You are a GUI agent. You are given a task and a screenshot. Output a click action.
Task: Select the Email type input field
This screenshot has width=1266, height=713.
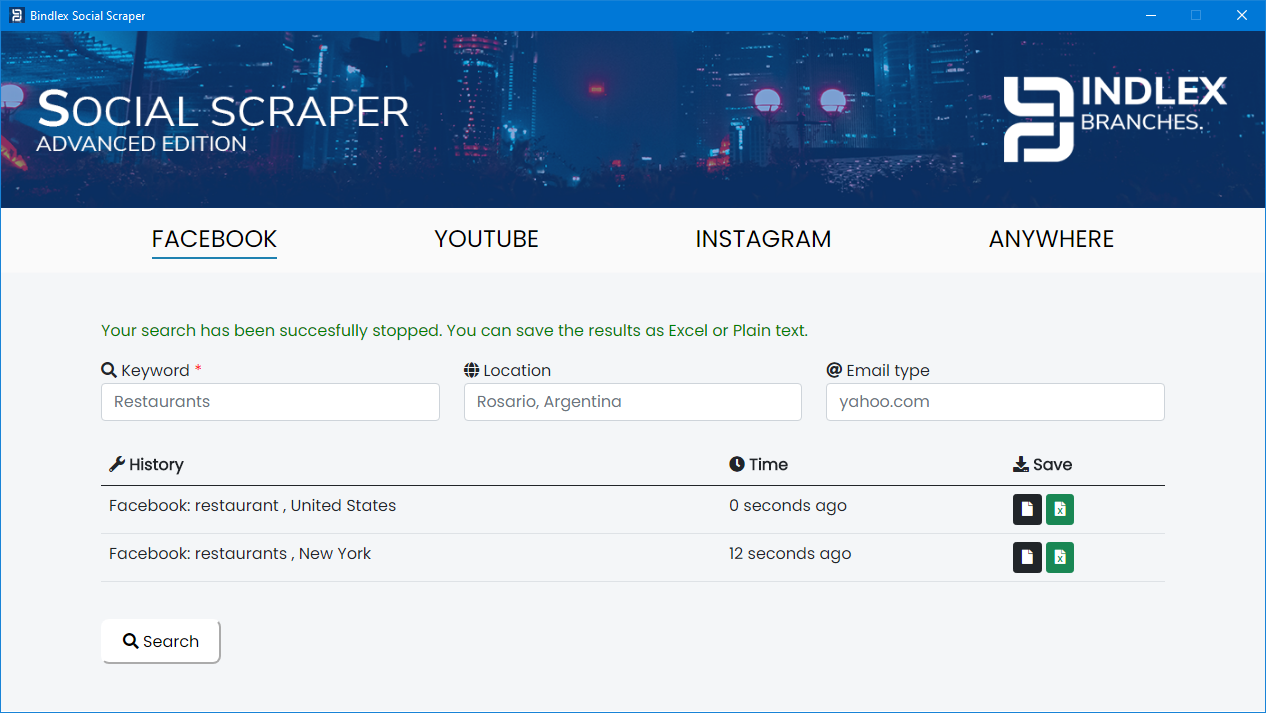pos(995,402)
